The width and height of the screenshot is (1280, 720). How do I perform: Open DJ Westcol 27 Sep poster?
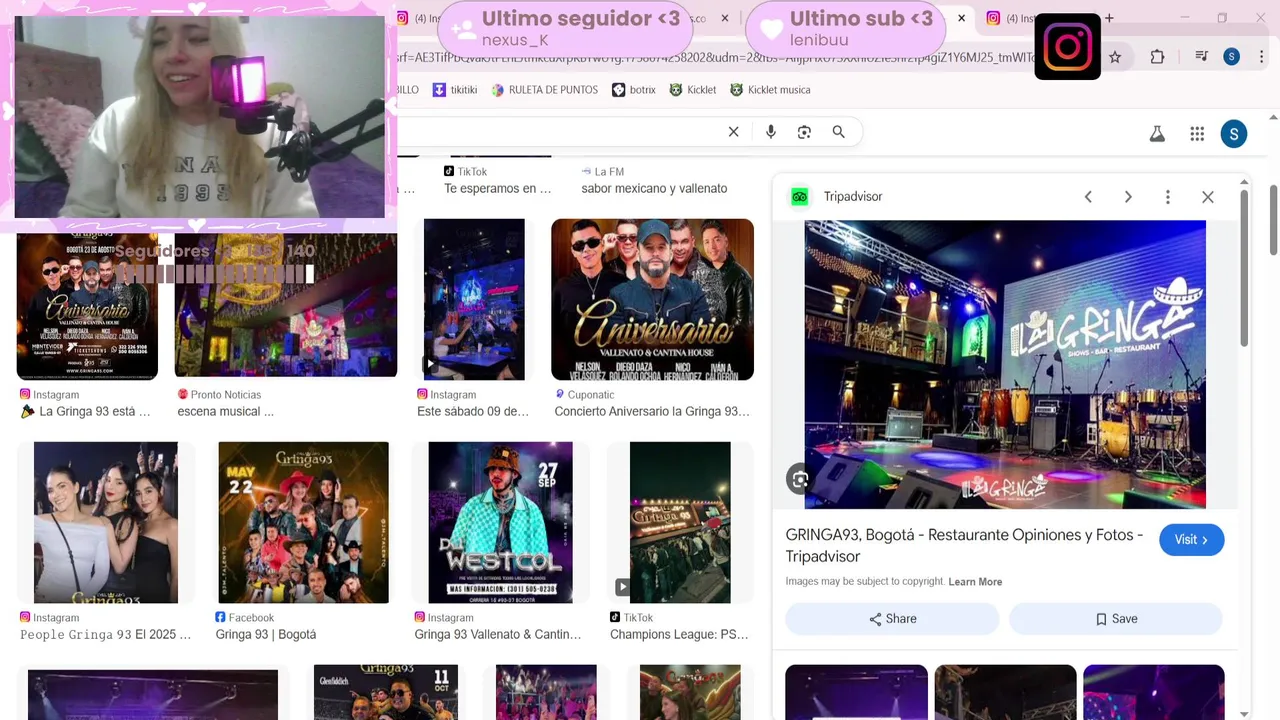[500, 522]
